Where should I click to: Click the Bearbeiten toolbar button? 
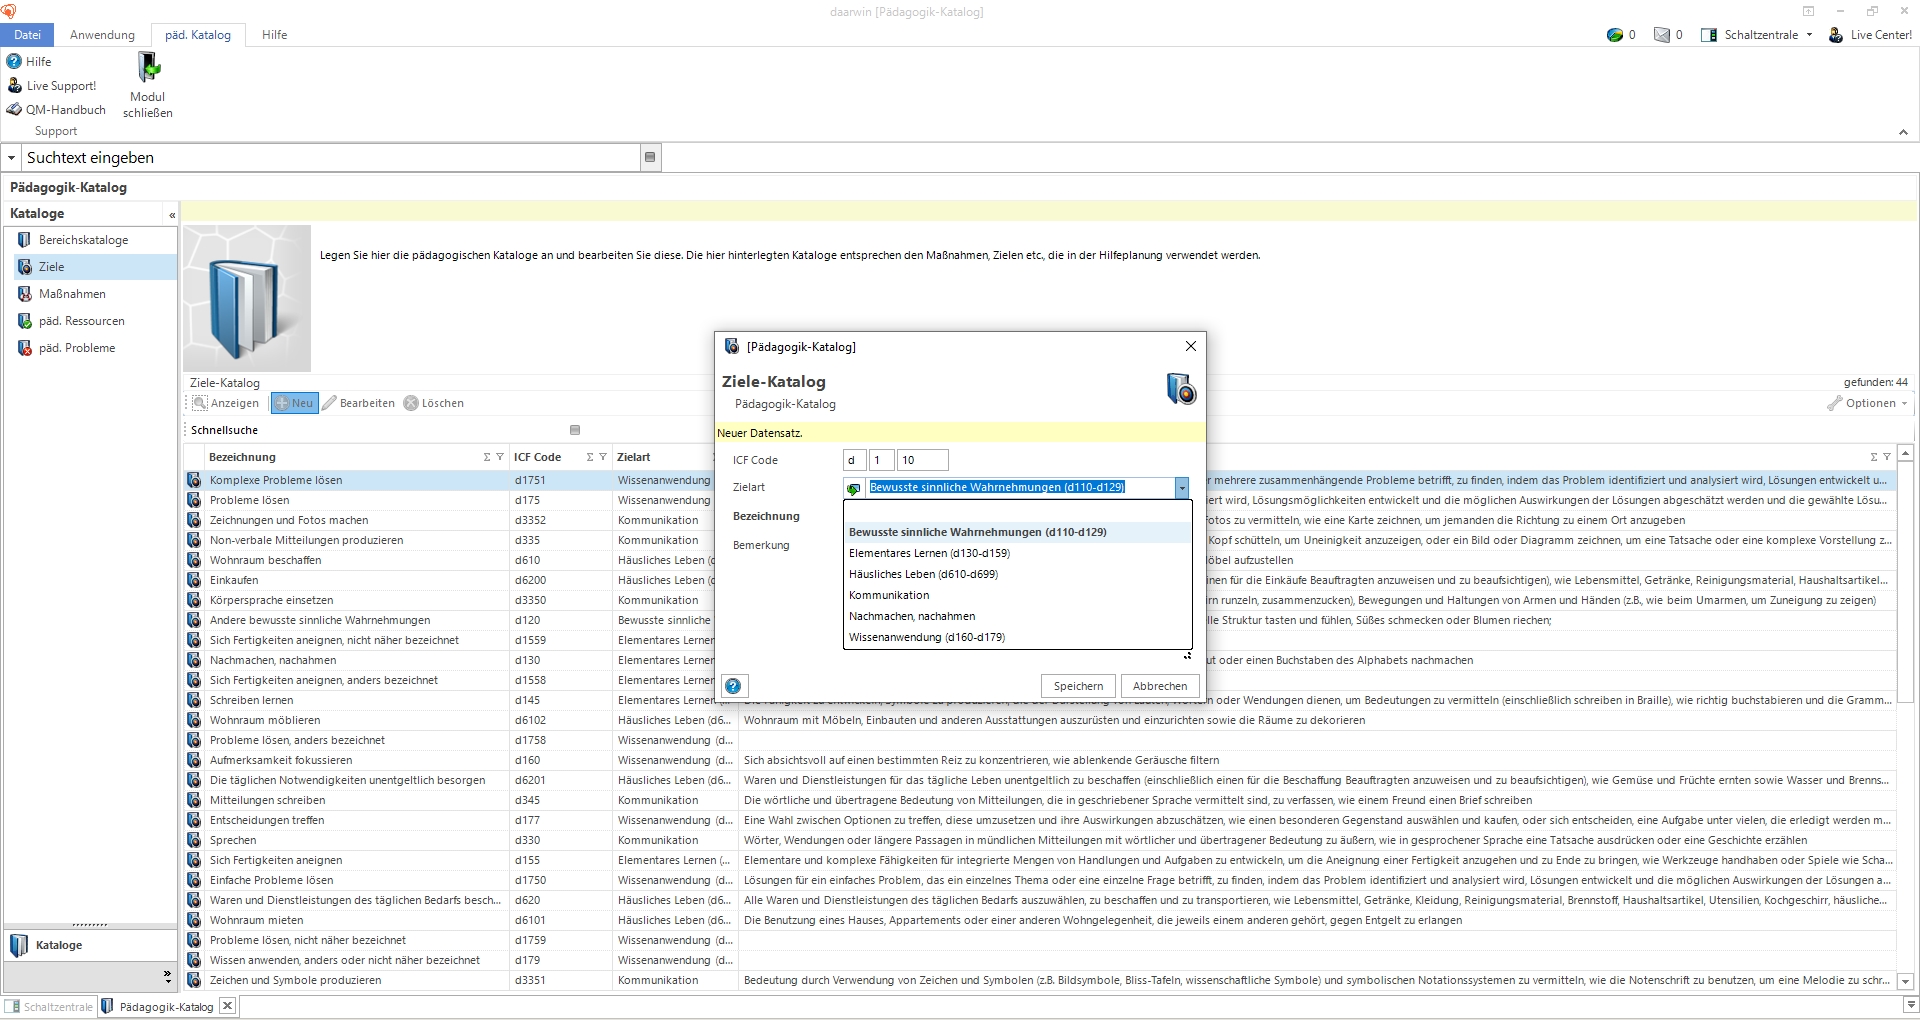point(358,403)
